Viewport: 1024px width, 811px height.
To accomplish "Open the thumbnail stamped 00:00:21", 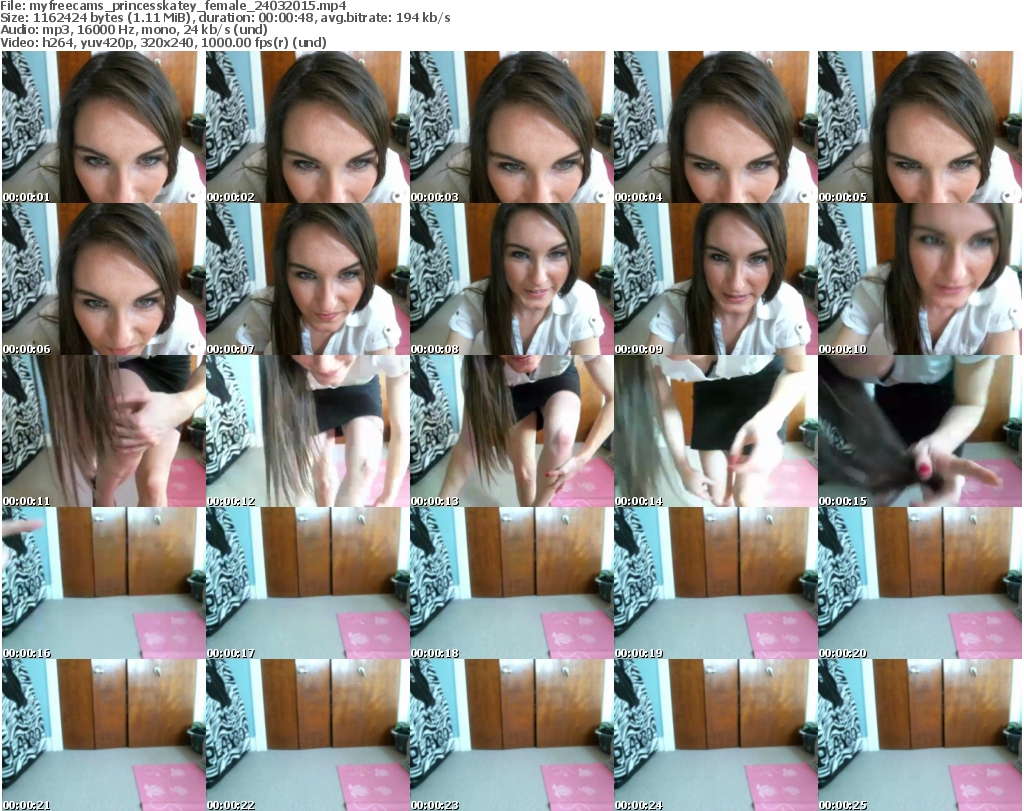I will pyautogui.click(x=104, y=735).
